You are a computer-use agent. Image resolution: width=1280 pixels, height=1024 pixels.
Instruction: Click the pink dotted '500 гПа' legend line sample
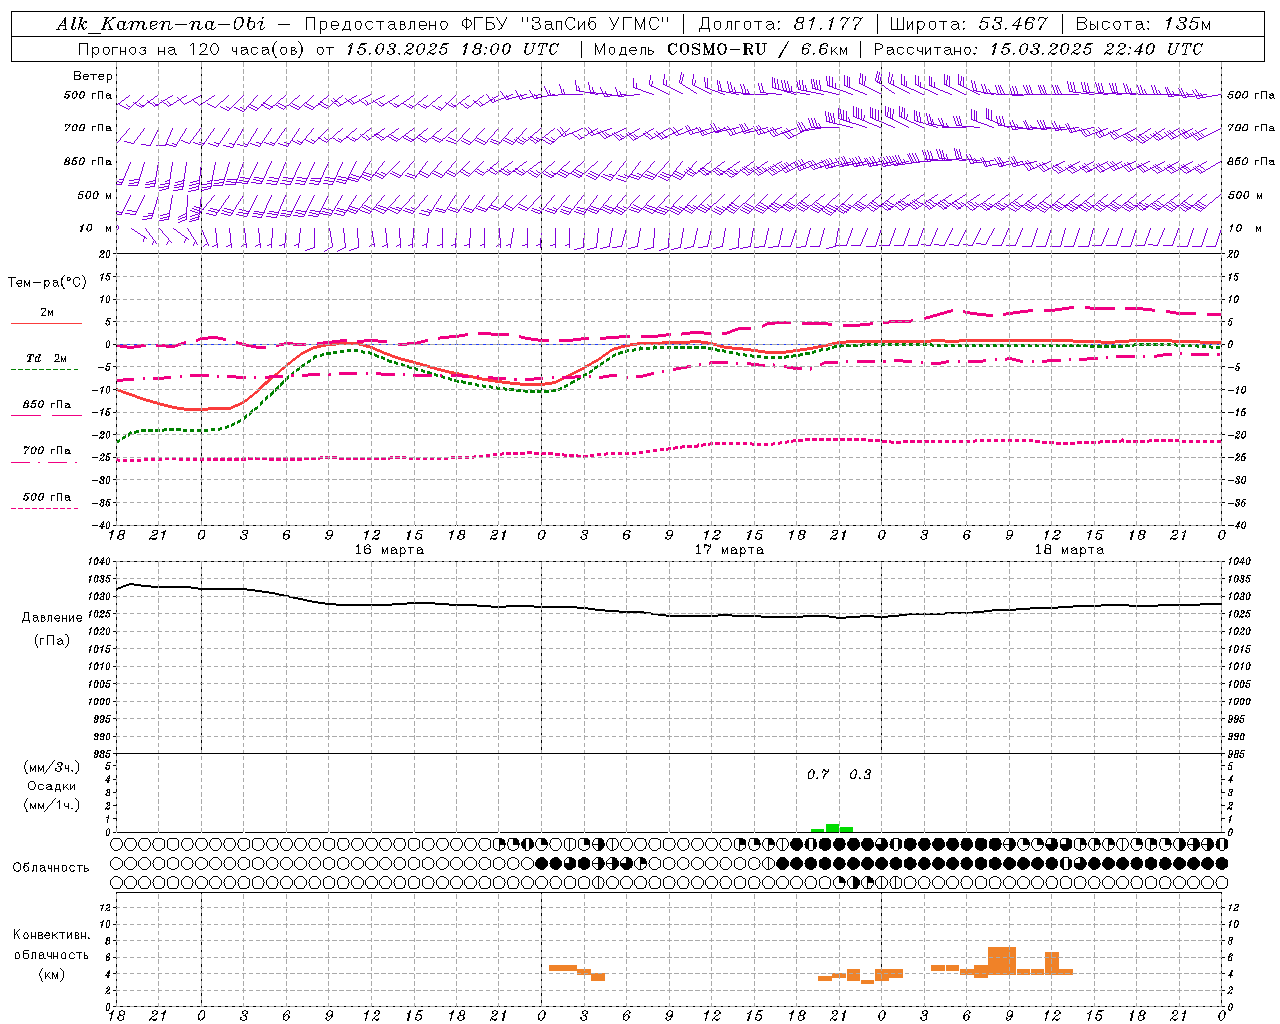coord(45,508)
